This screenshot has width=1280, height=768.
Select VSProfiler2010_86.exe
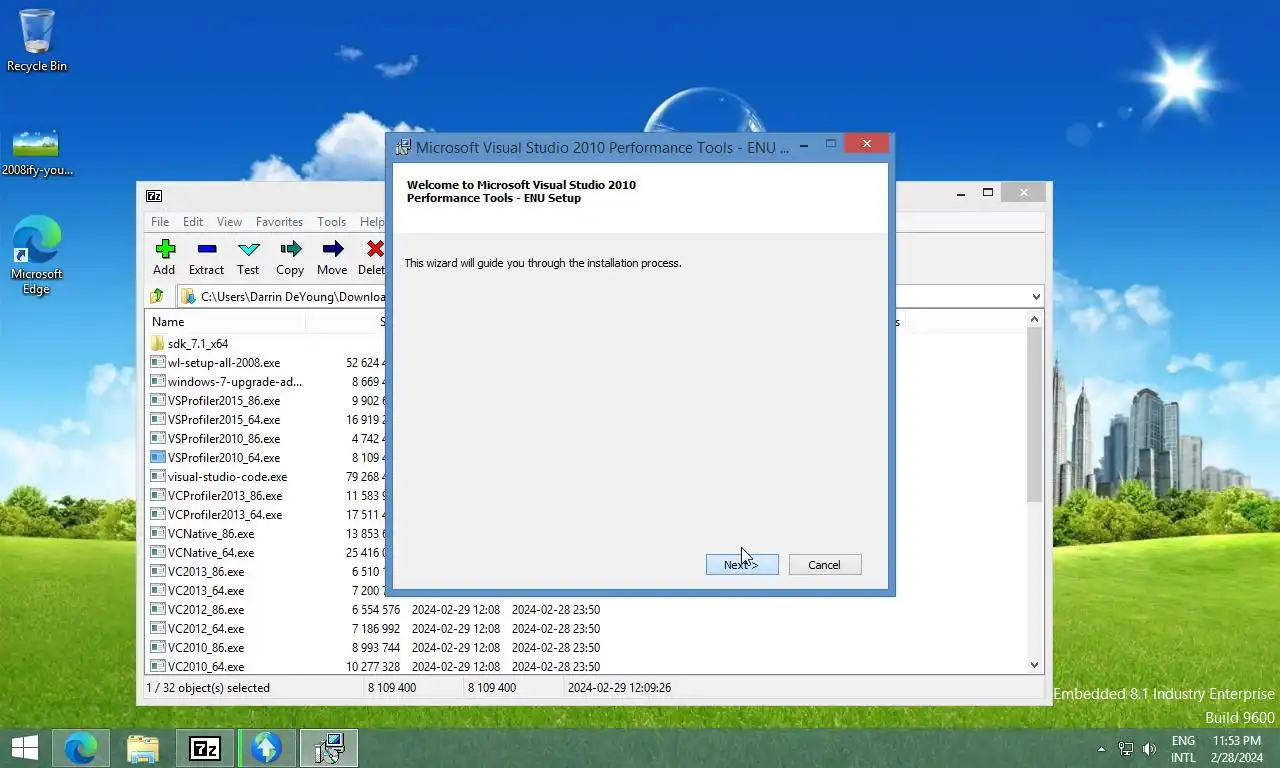click(224, 439)
